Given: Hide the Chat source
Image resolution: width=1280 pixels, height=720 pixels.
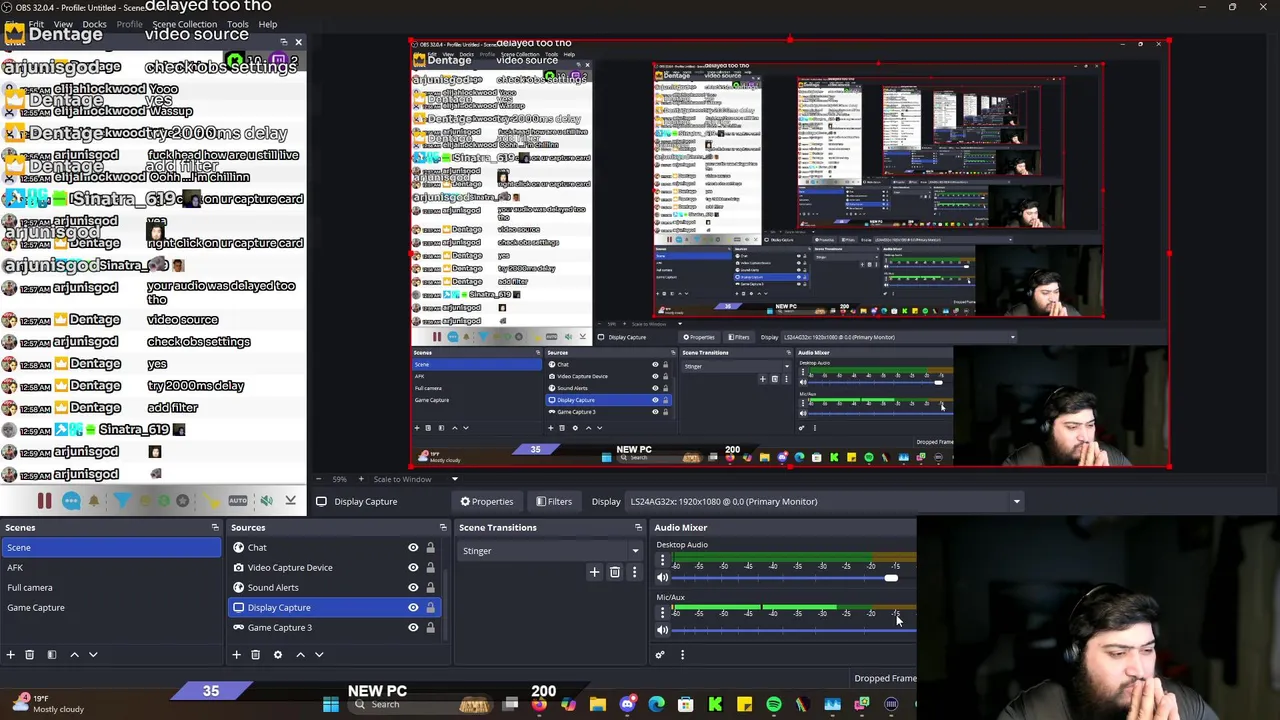Looking at the screenshot, I should pos(413,548).
